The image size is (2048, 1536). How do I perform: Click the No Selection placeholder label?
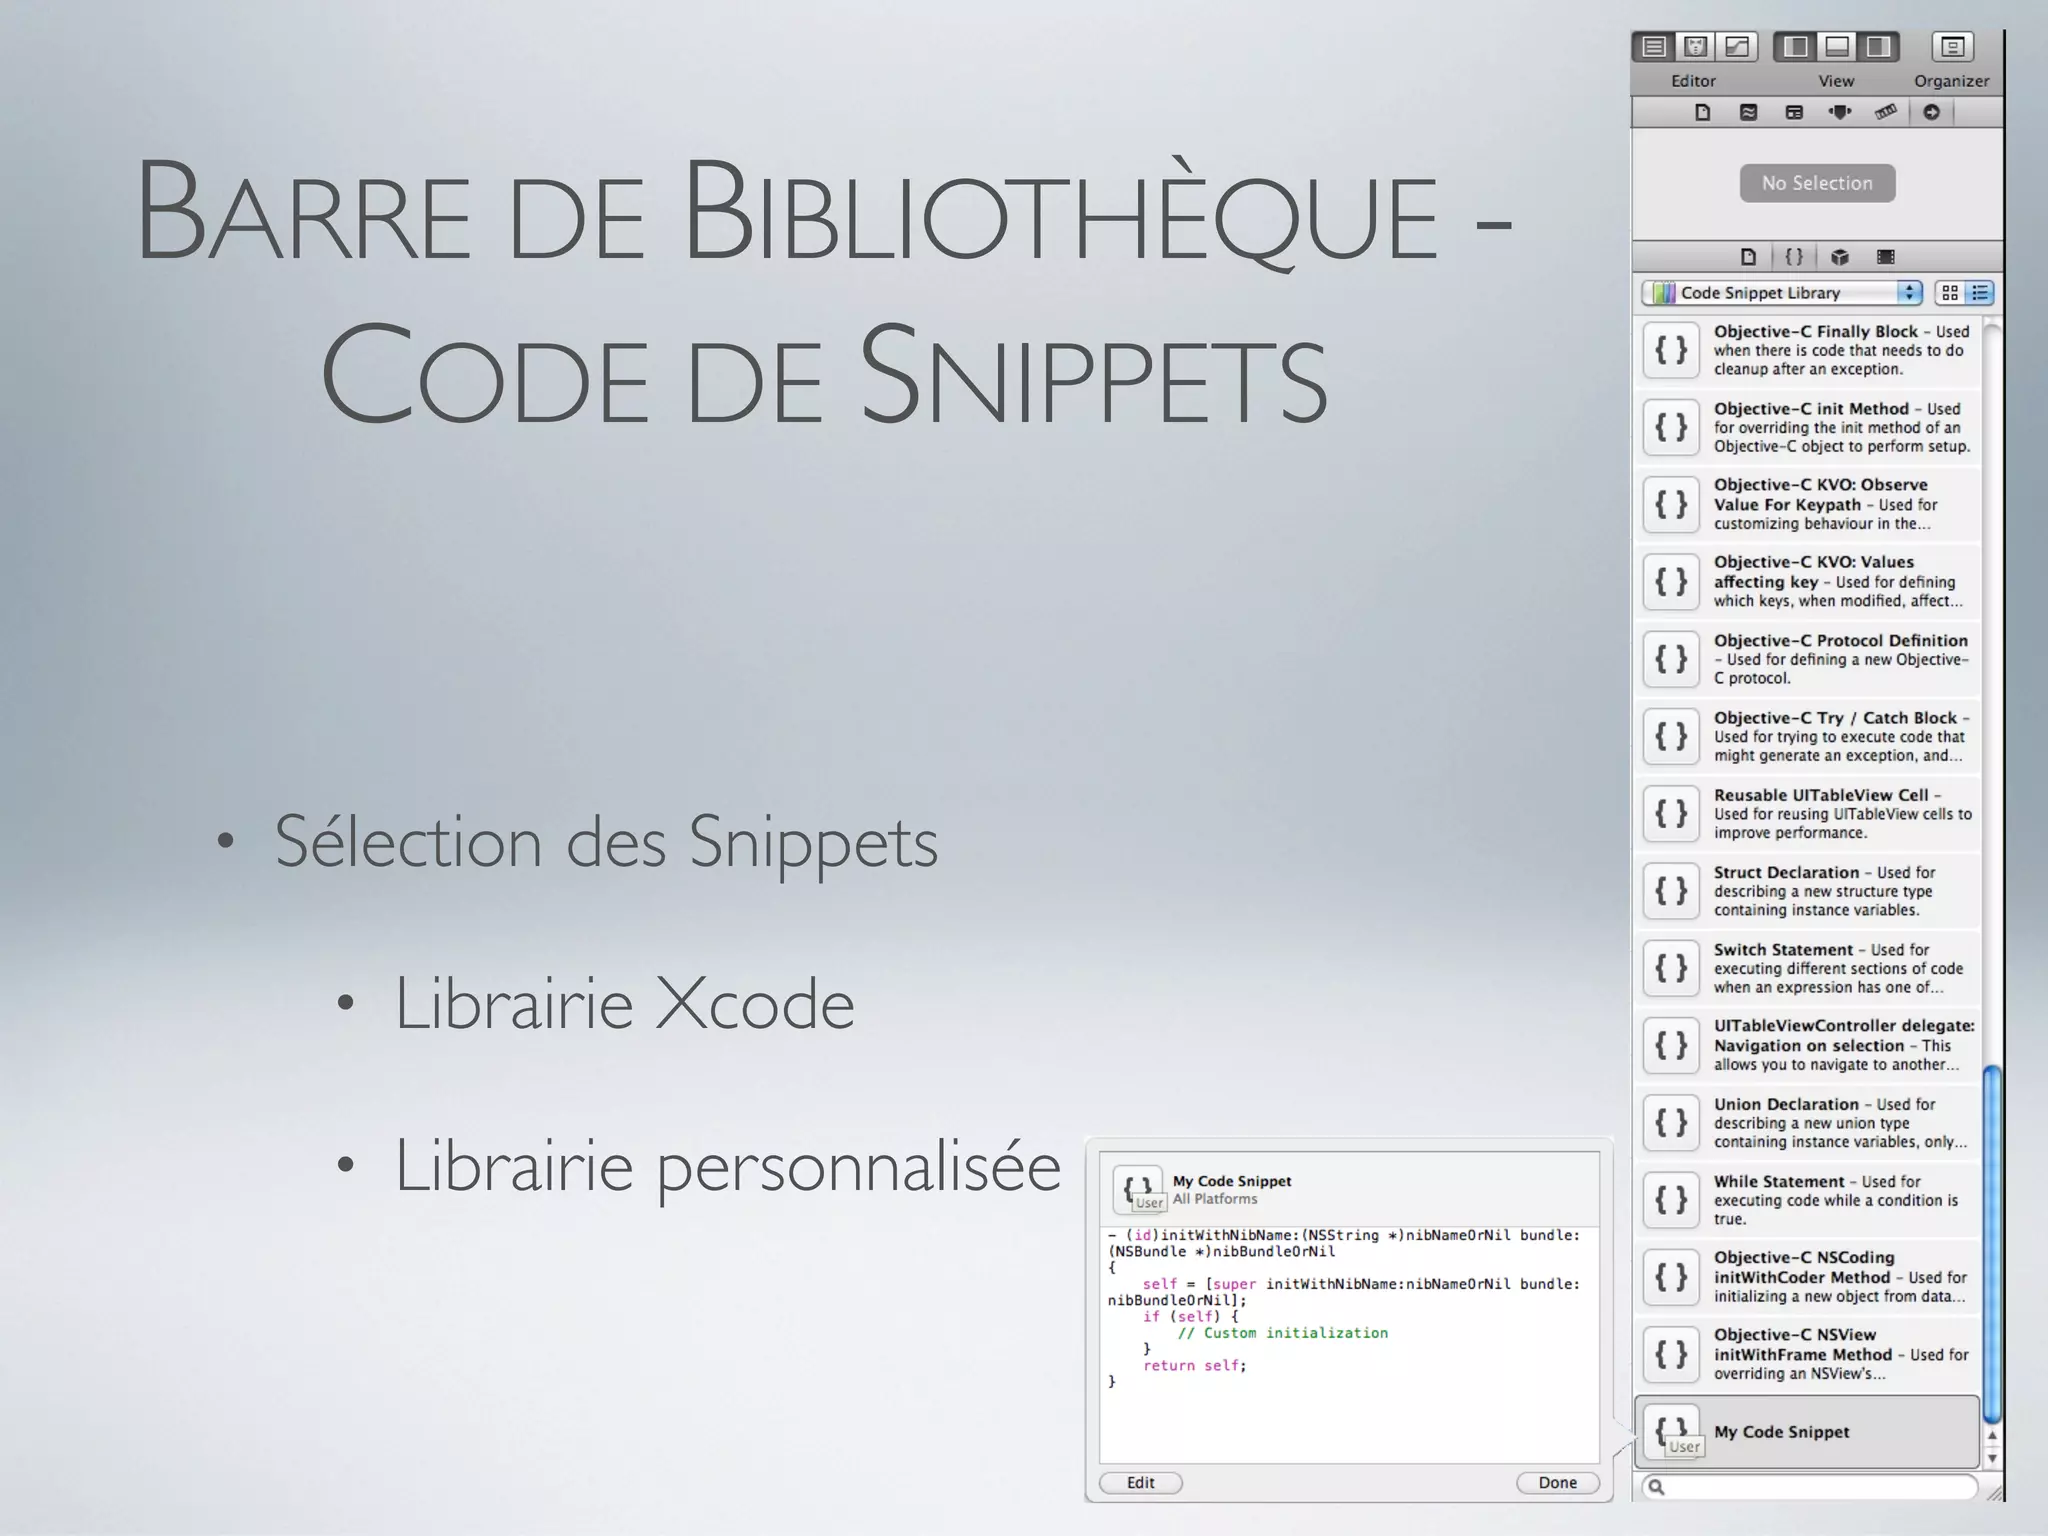pos(1817,183)
